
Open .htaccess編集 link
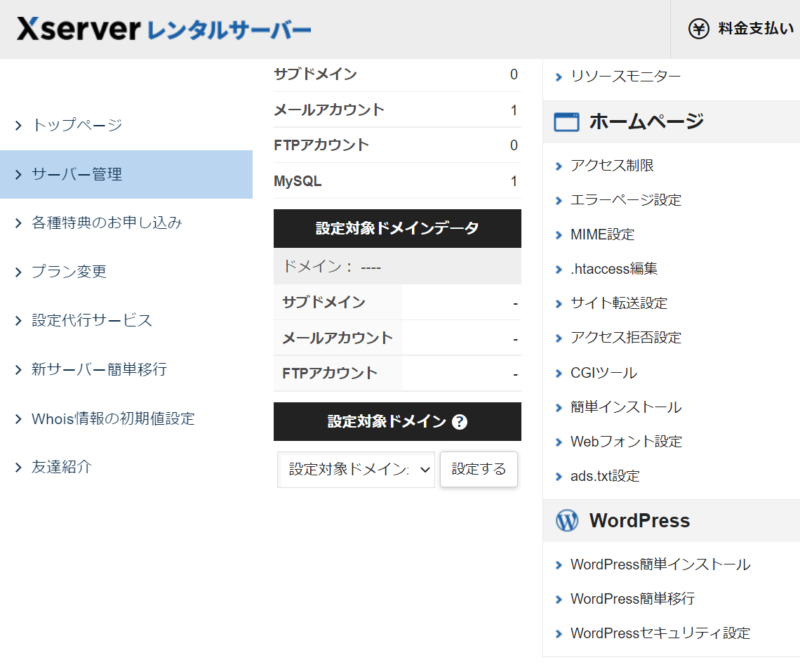614,269
